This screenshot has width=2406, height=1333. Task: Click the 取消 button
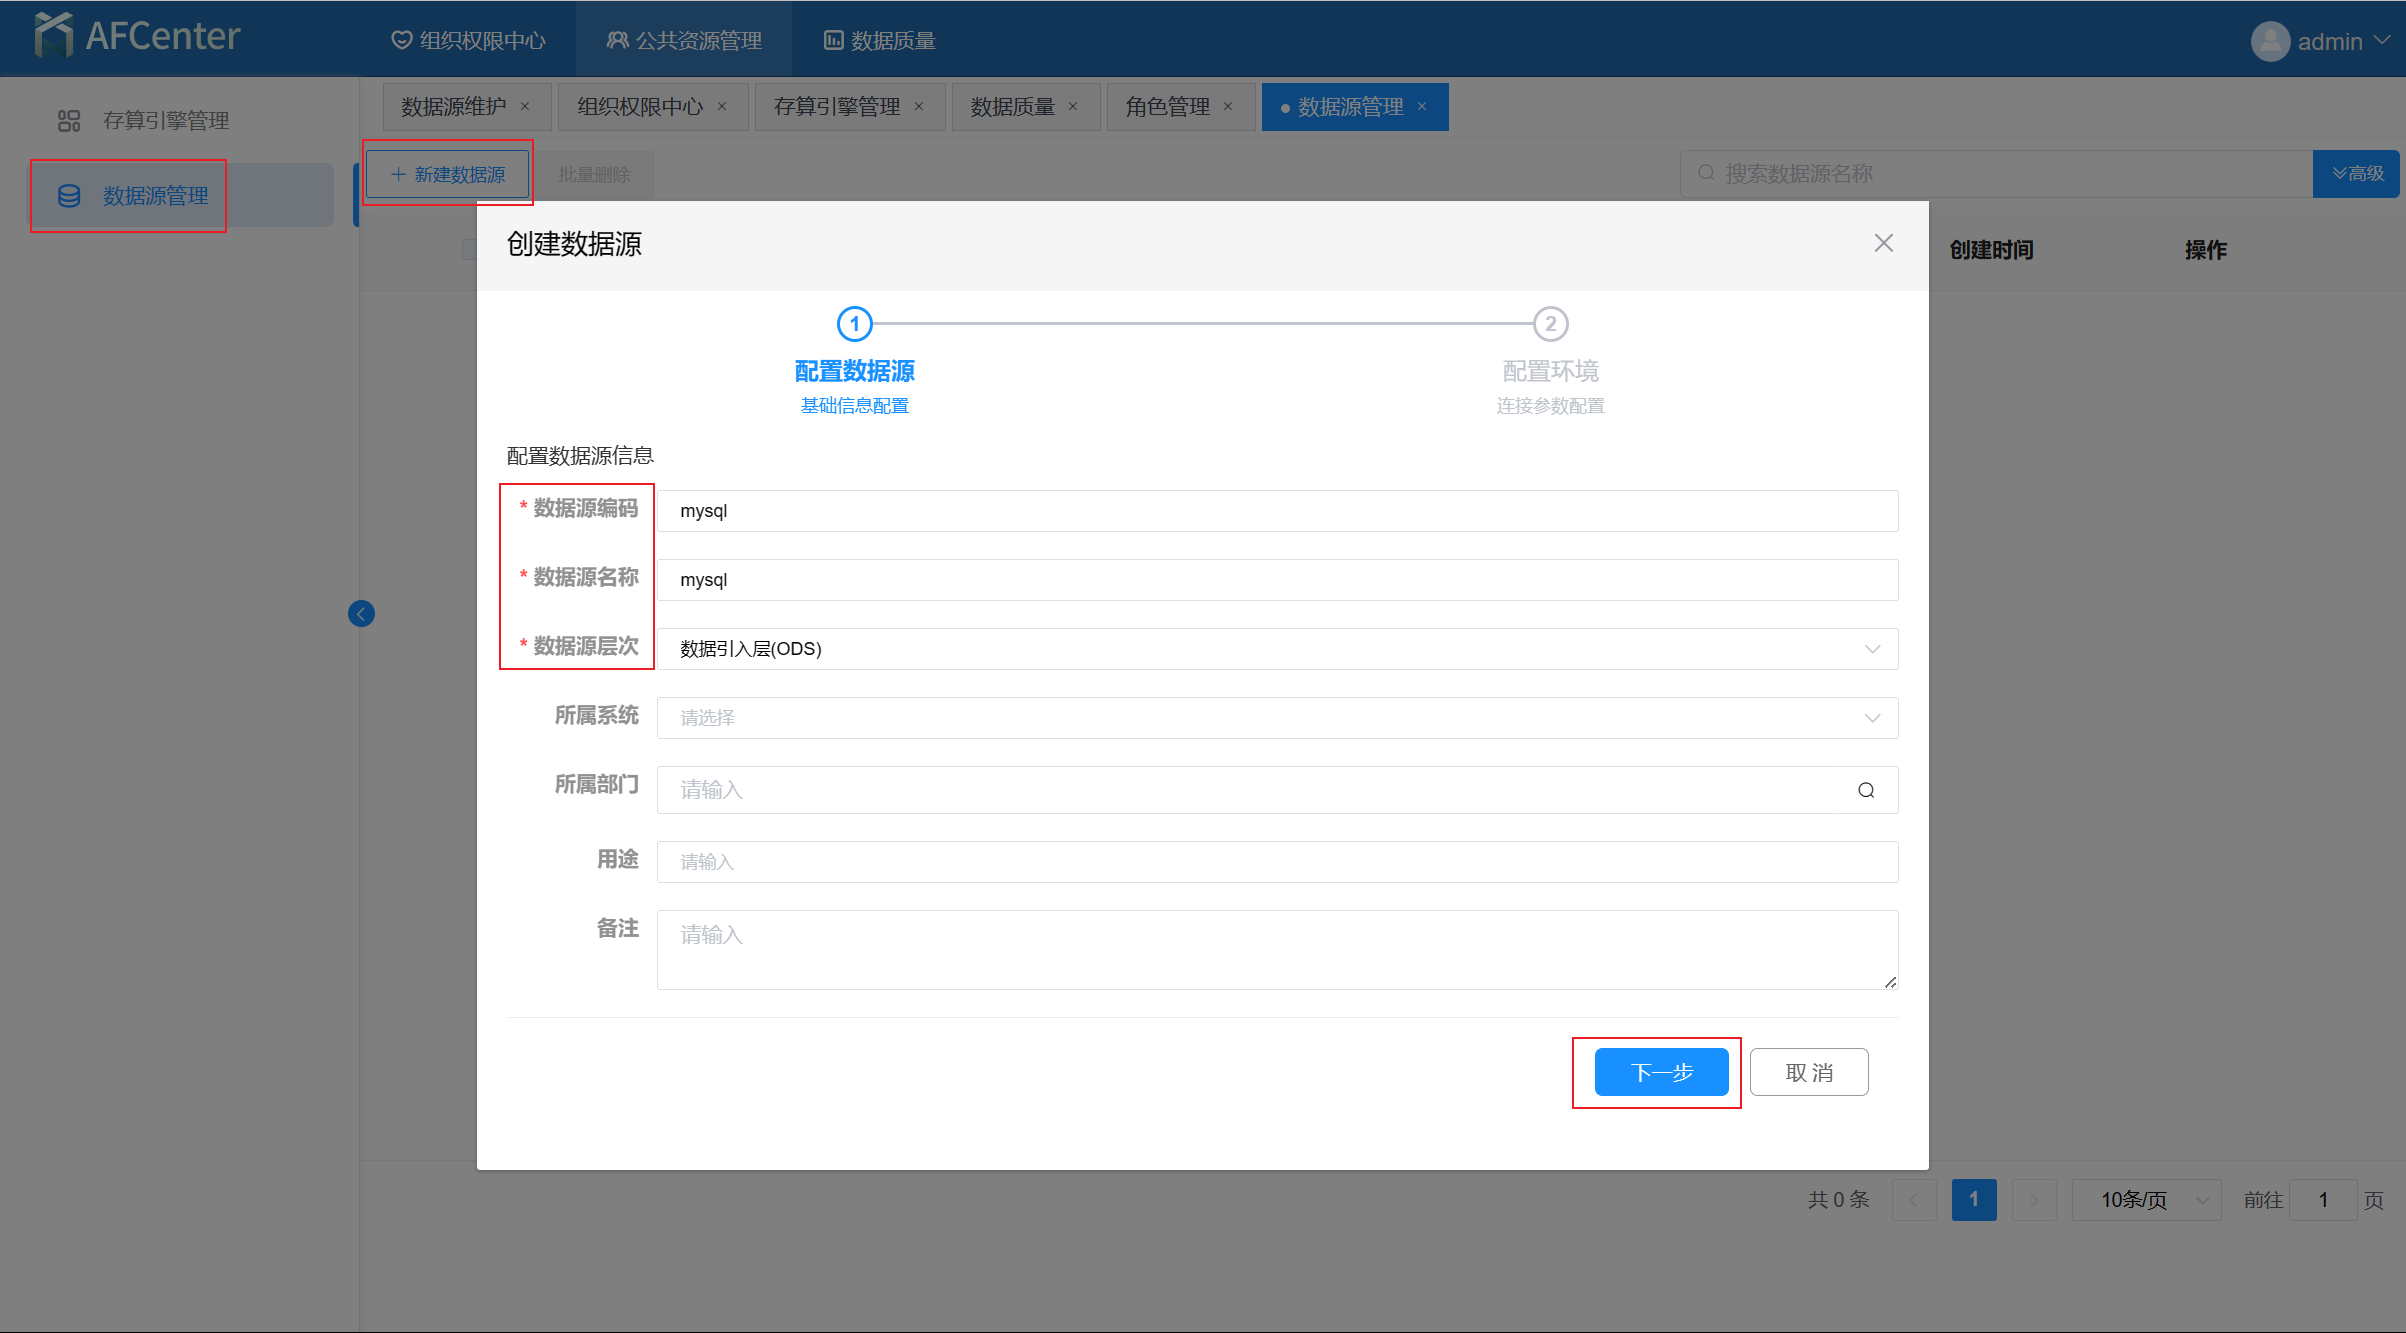pos(1808,1072)
